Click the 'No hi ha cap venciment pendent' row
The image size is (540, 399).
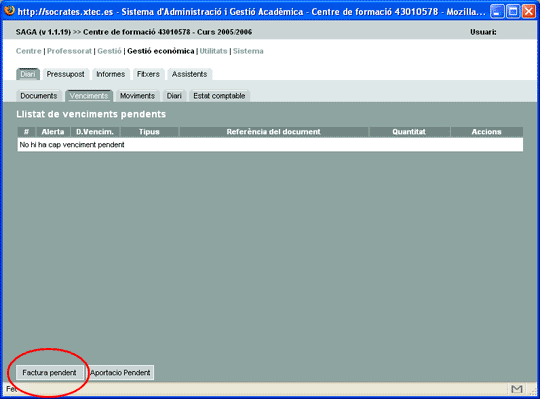(x=270, y=145)
